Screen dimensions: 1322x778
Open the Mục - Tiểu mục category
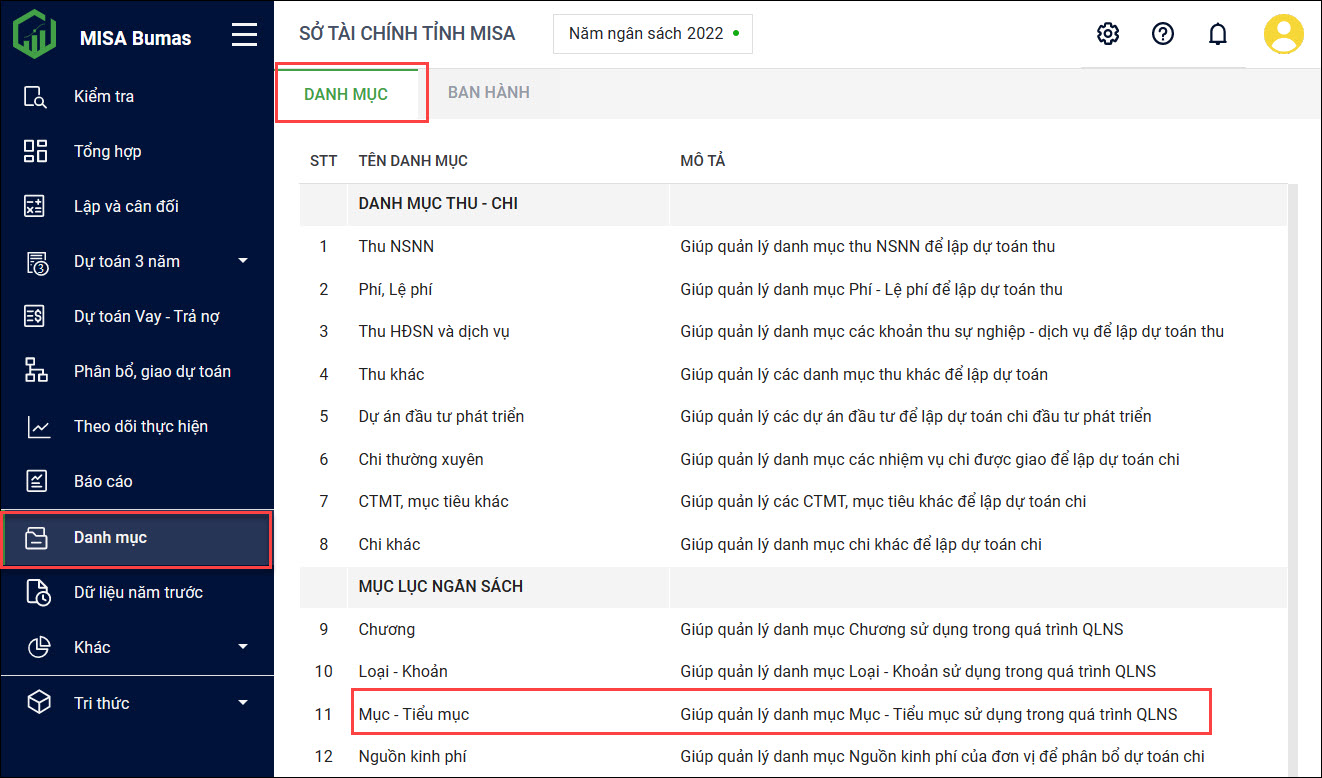coord(414,714)
